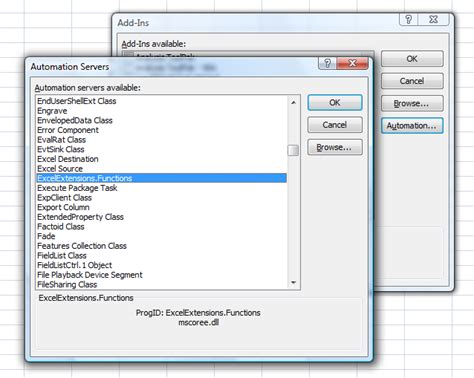The image size is (474, 378).
Task: Select Fade in server list
Action: coord(161,236)
